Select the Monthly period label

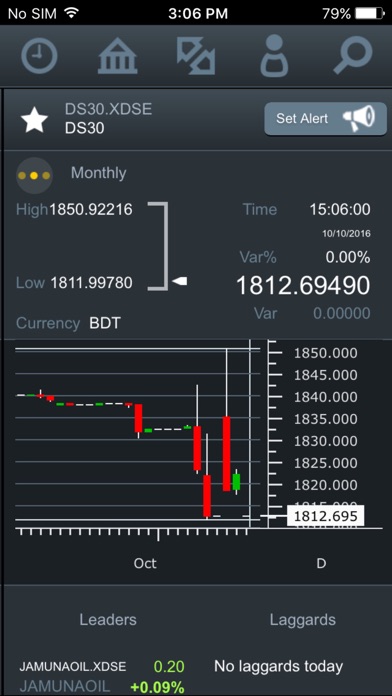[x=99, y=173]
